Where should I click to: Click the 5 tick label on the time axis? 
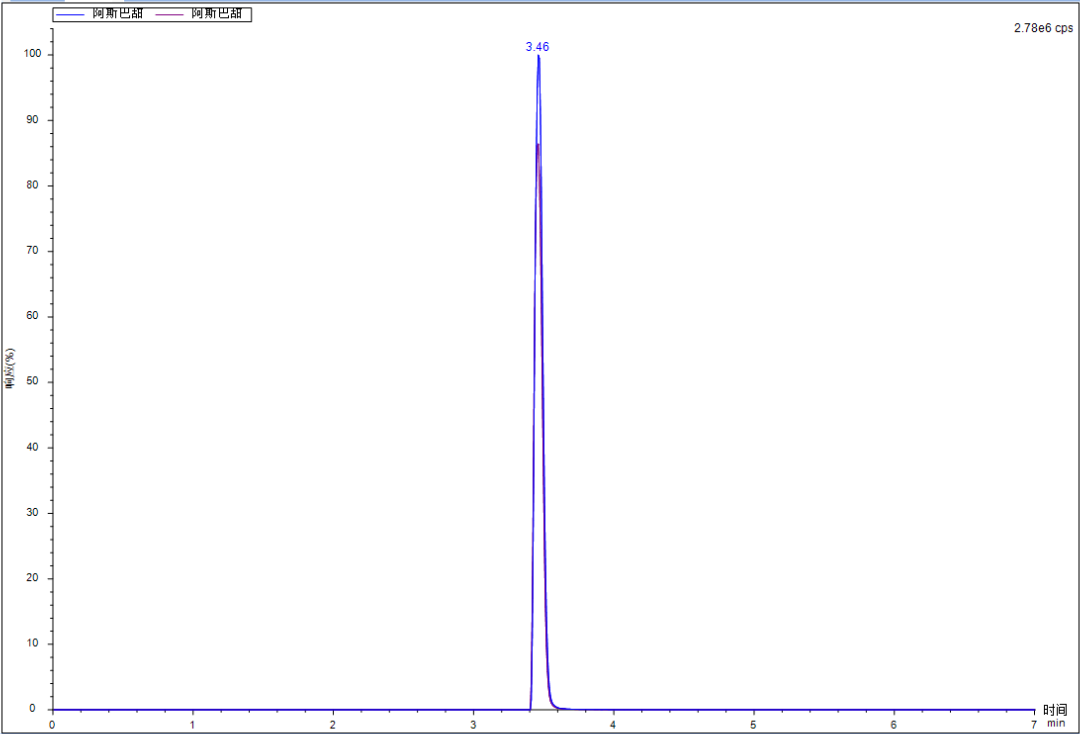pyautogui.click(x=753, y=724)
